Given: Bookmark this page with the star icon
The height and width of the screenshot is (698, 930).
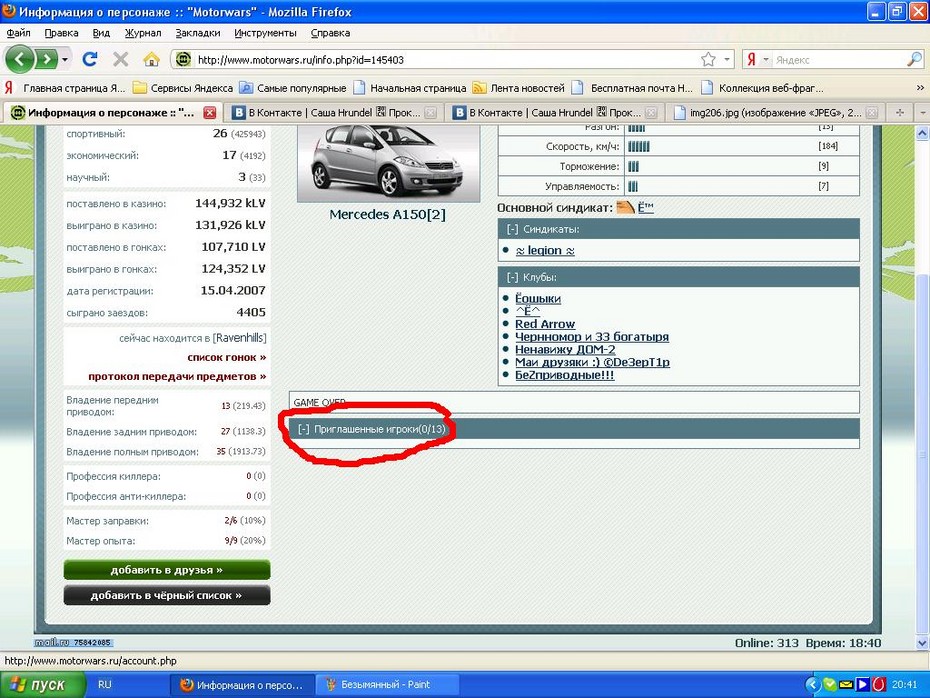Looking at the screenshot, I should point(708,59).
